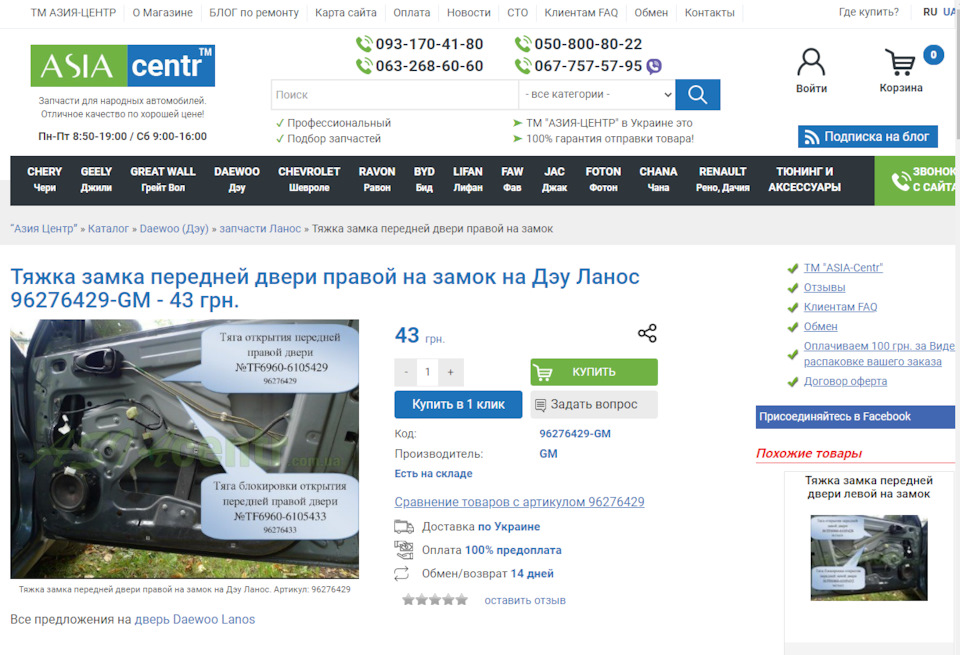
Task: Click the star rating icons
Action: point(435,600)
